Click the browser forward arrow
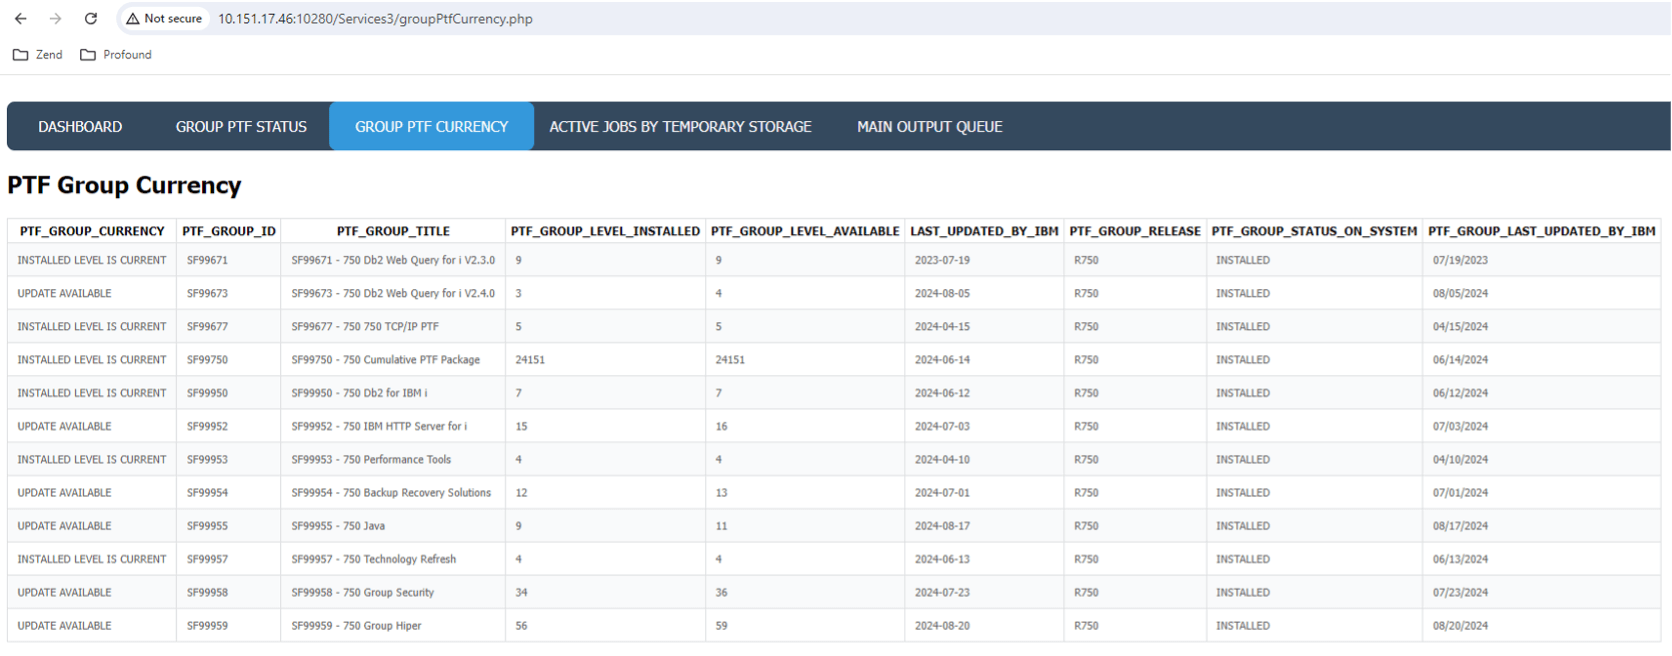 pos(56,19)
